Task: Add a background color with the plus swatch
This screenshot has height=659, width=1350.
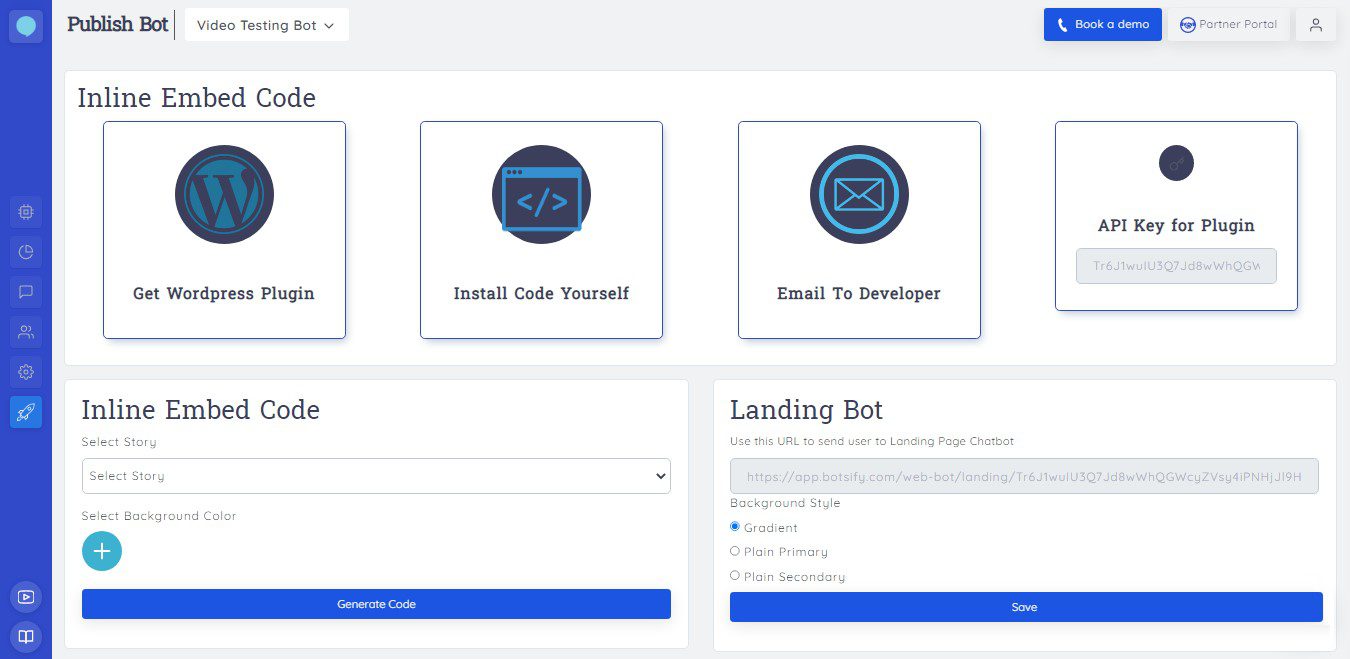Action: 101,550
